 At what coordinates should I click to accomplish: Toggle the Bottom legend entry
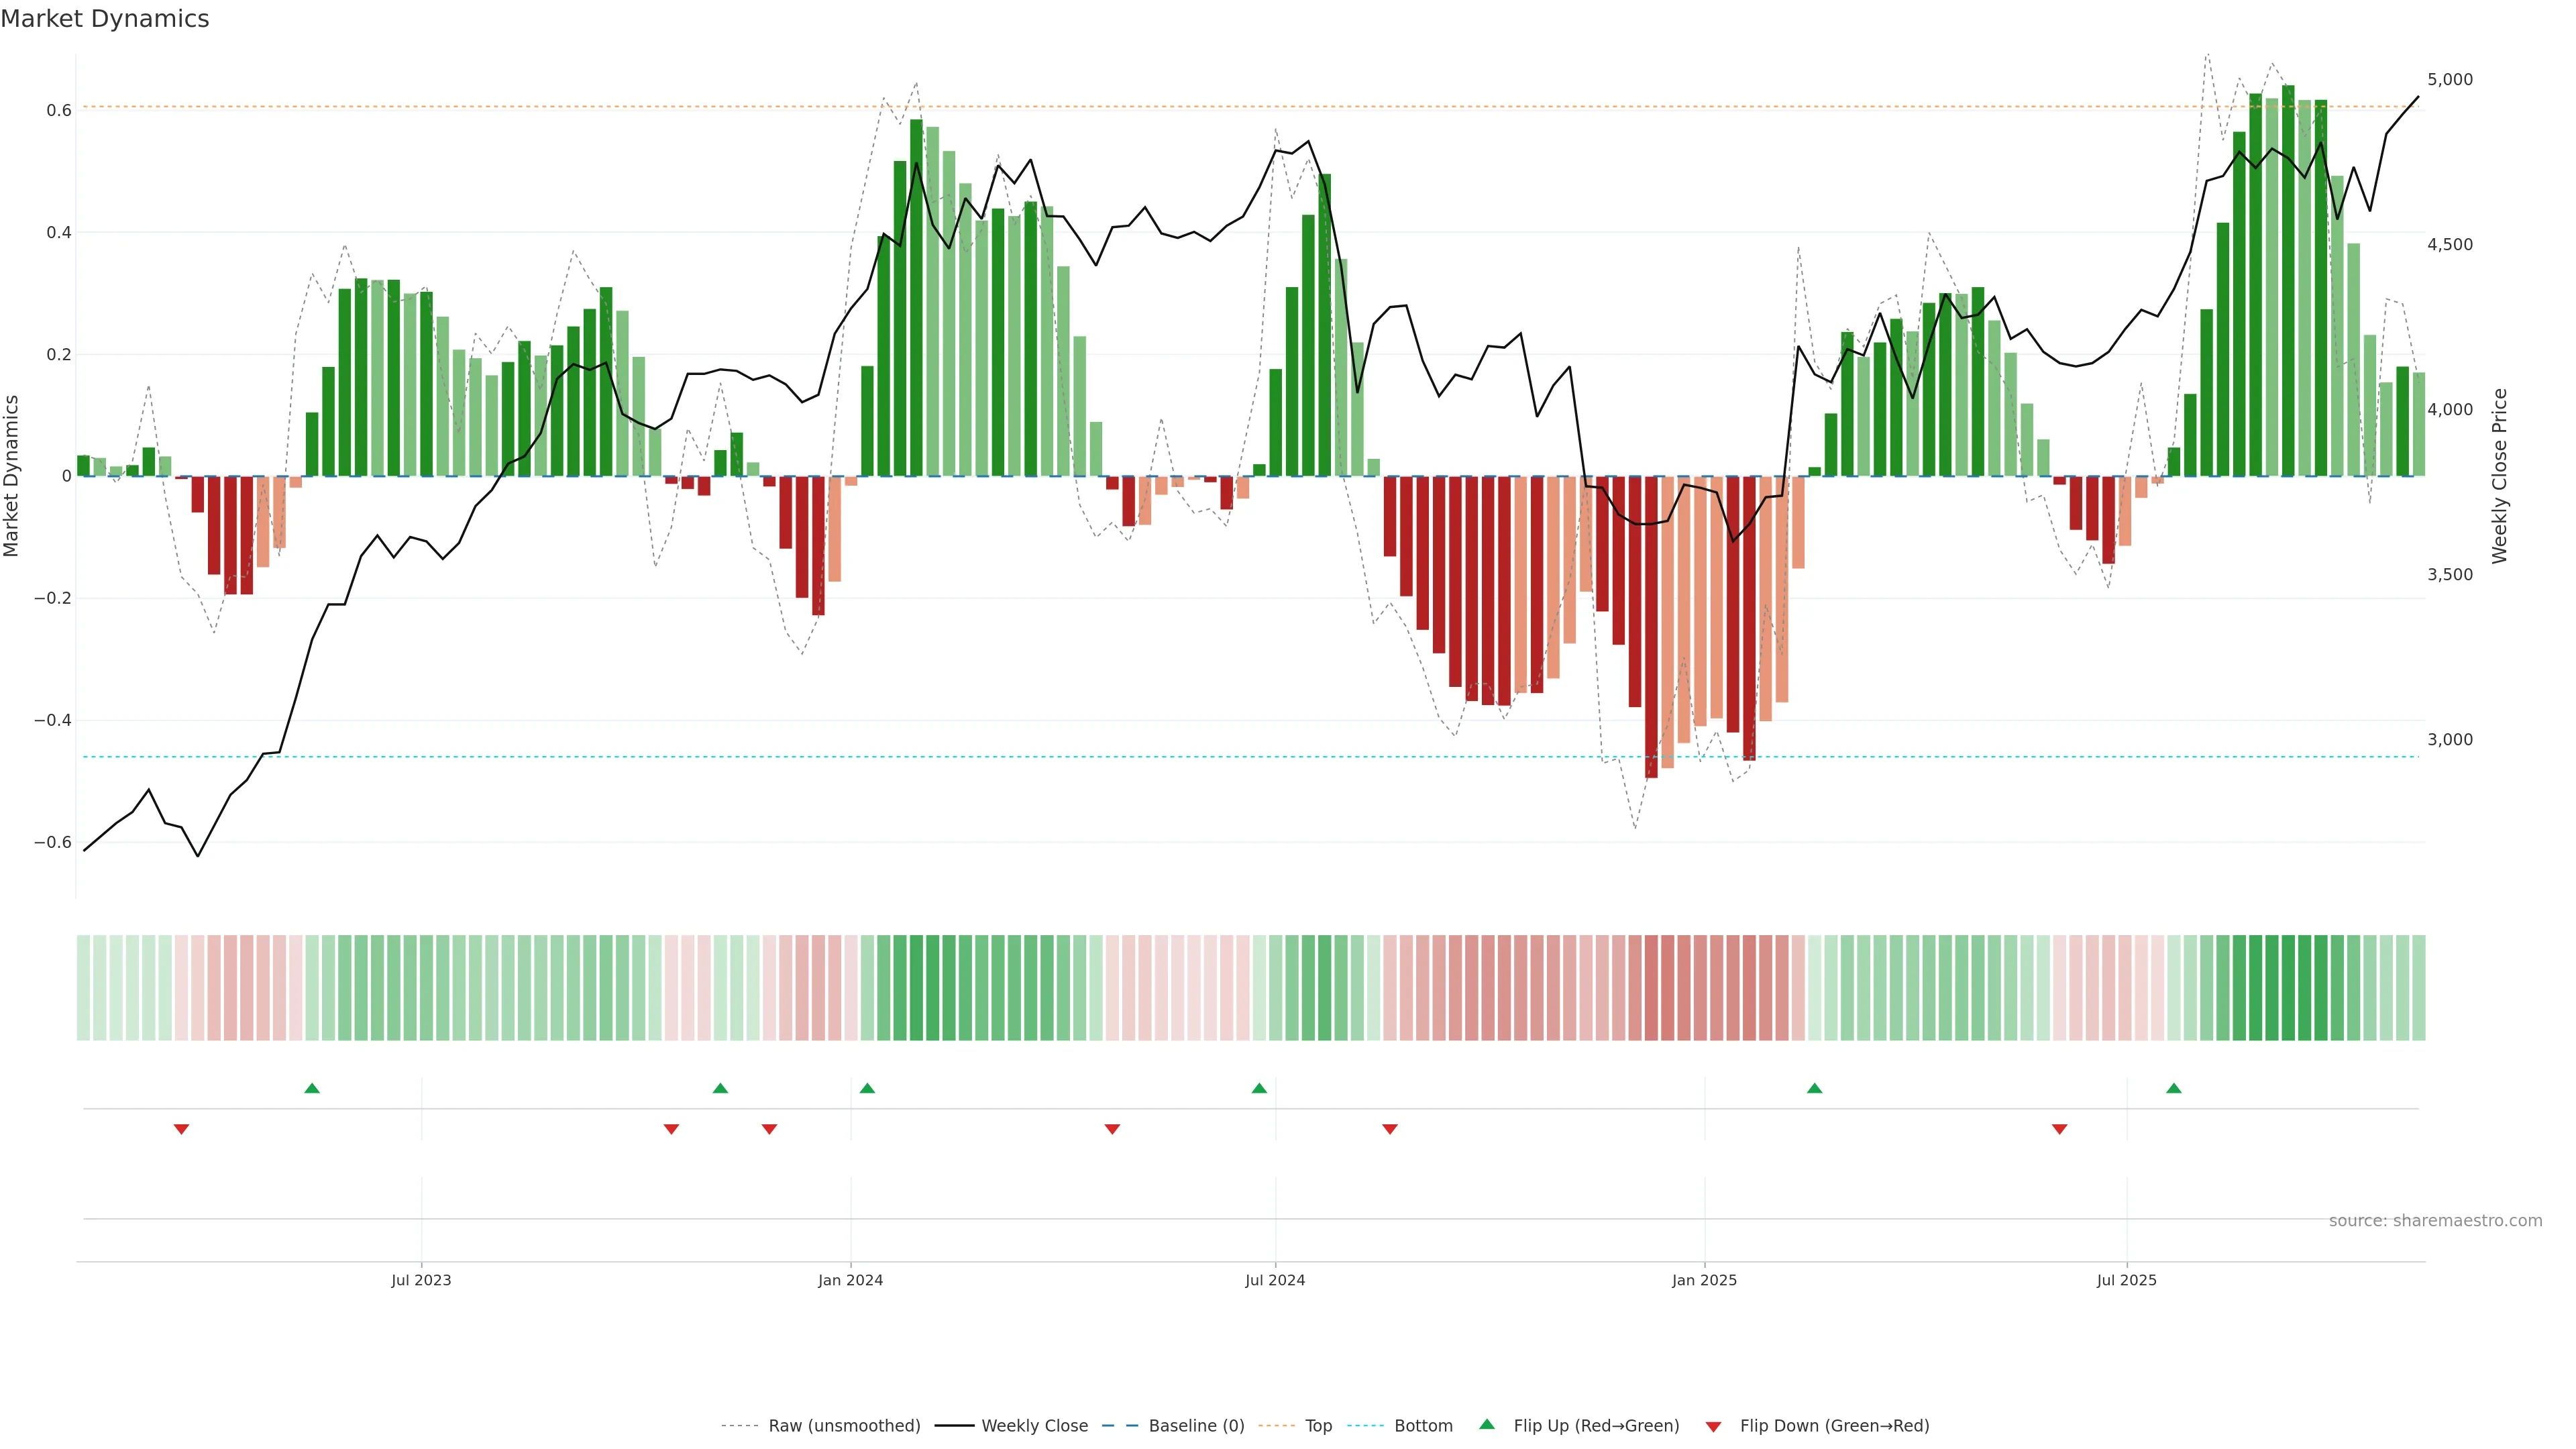pyautogui.click(x=1423, y=1425)
